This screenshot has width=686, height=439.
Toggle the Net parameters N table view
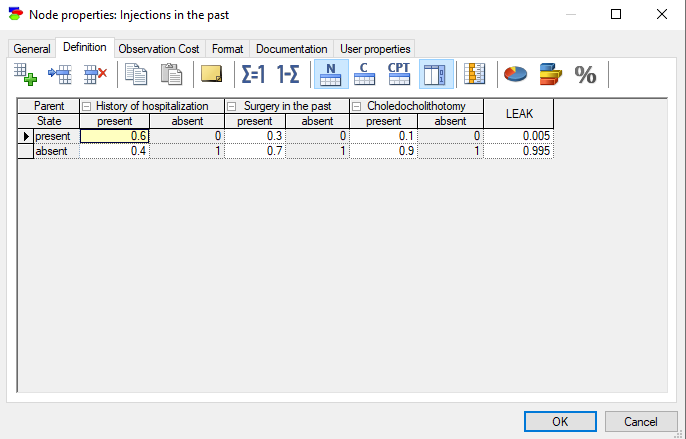331,74
